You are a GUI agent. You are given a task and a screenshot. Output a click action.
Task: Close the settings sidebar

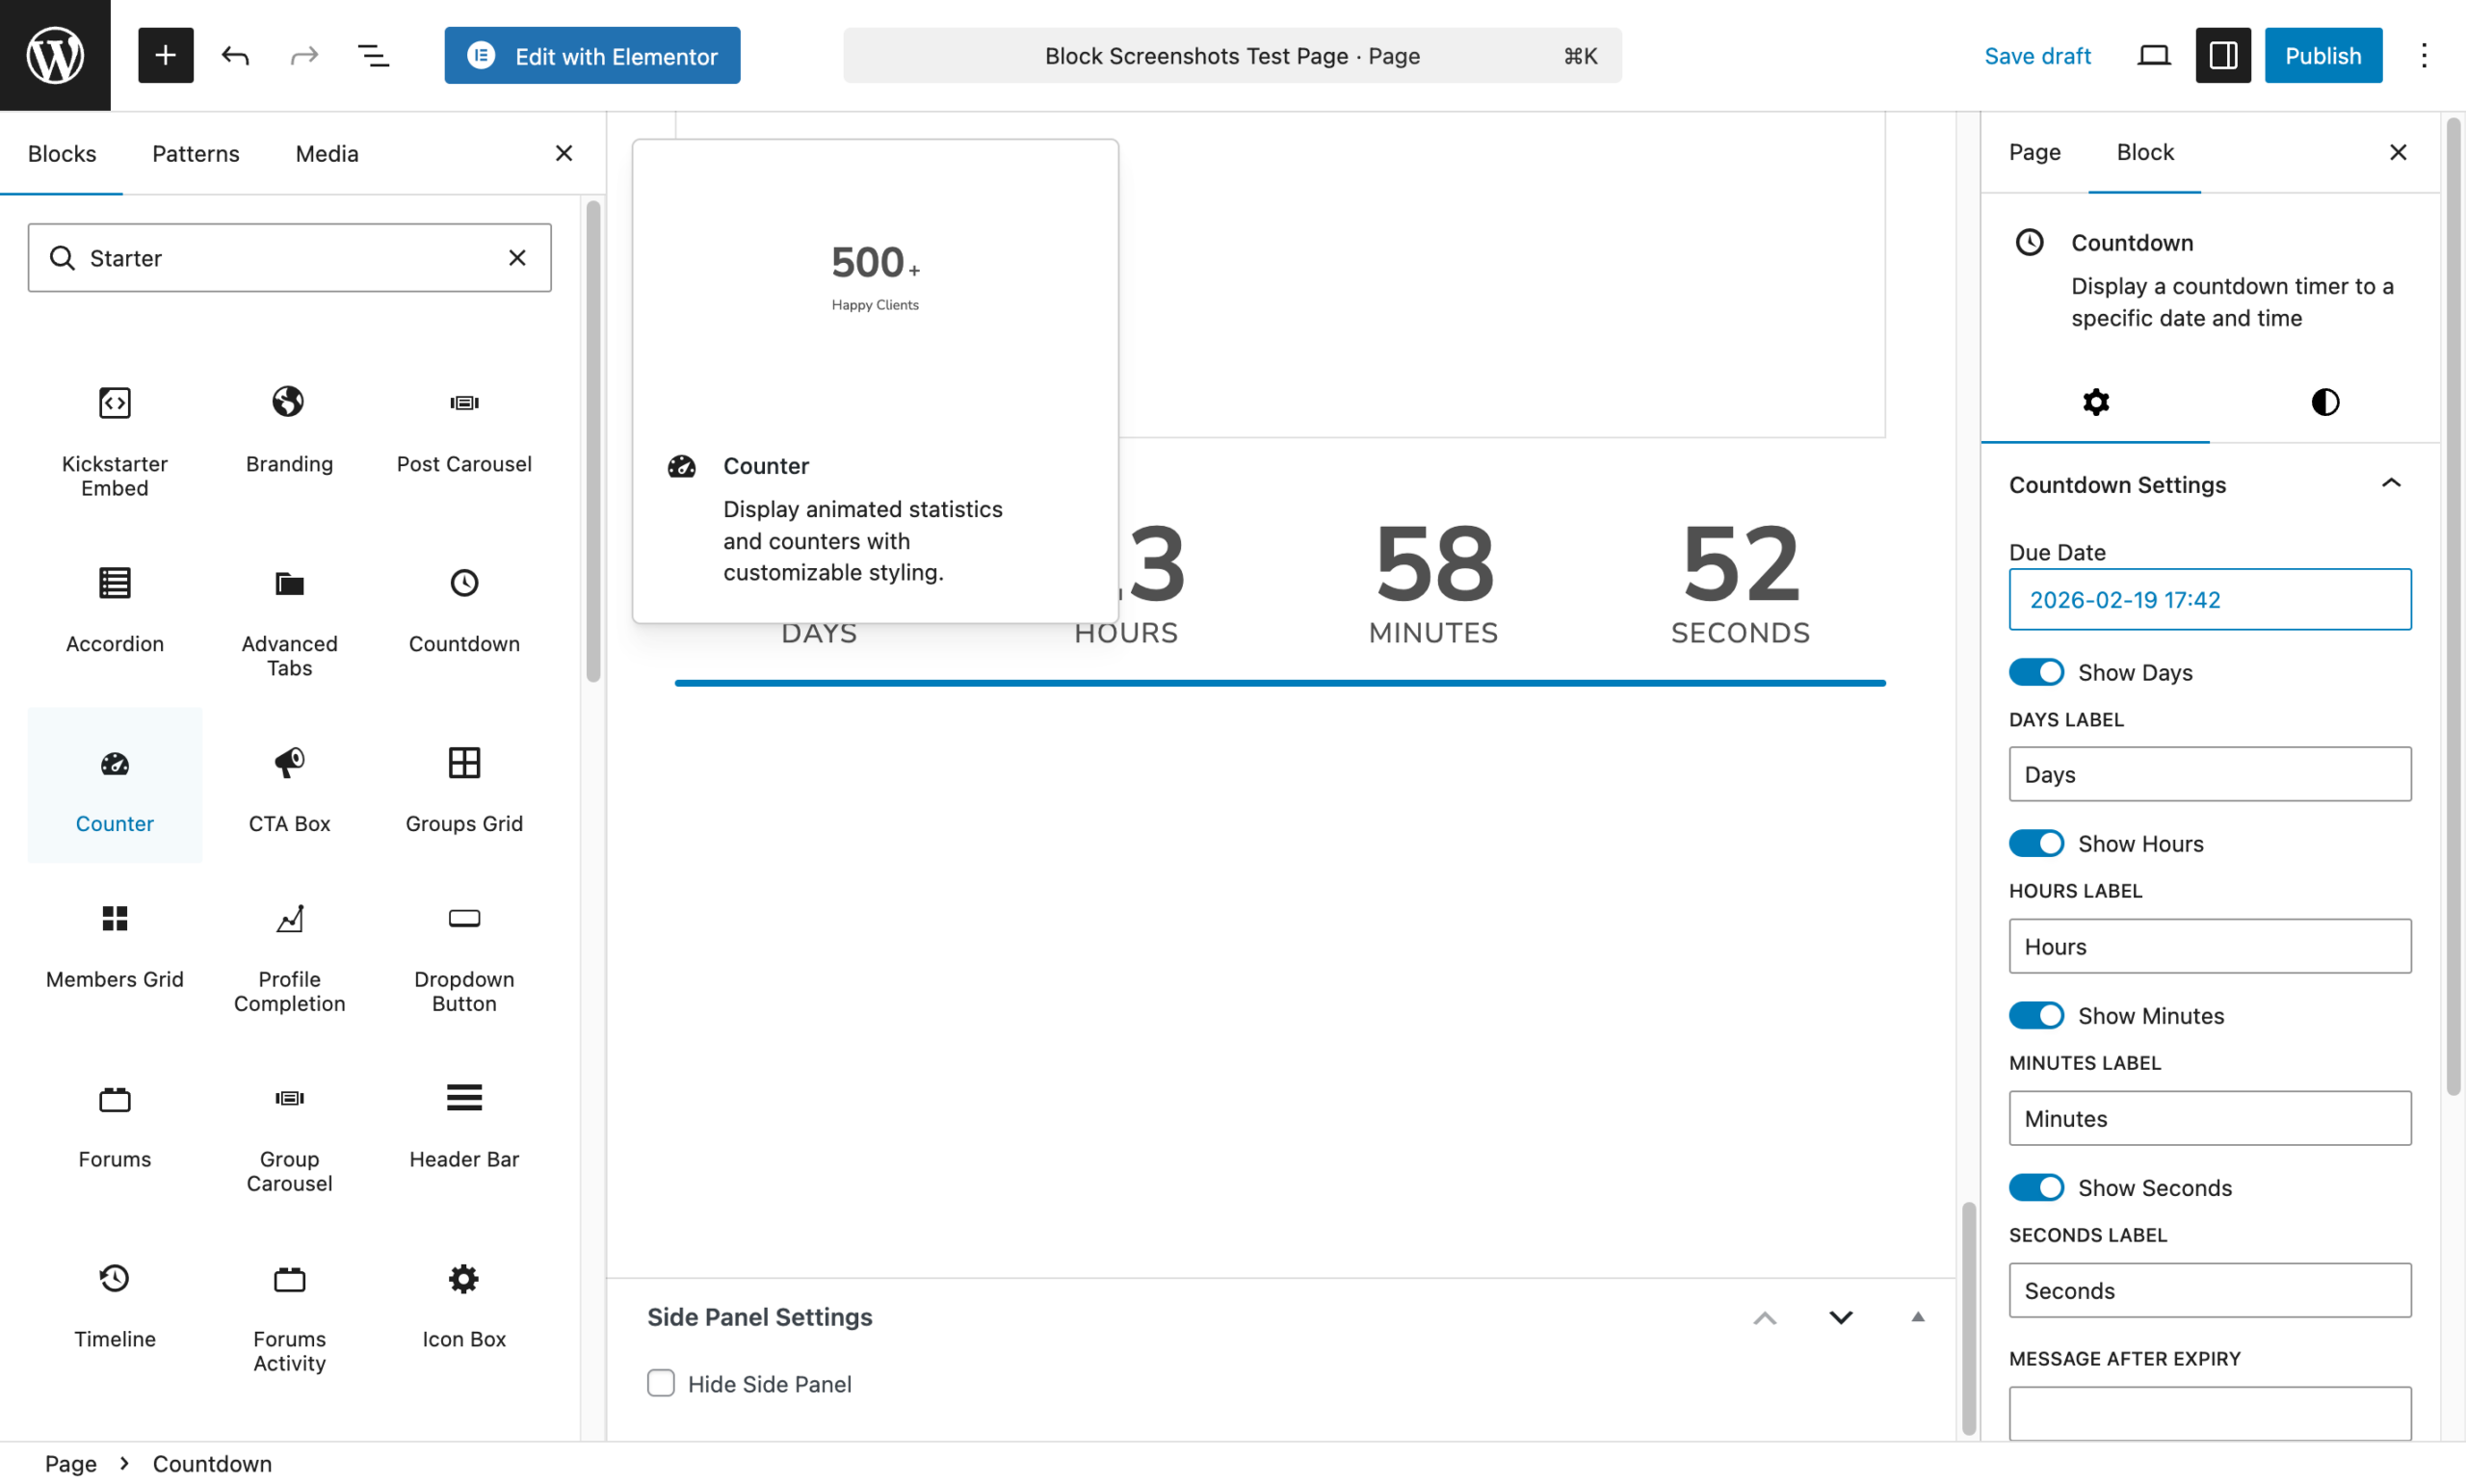coord(2398,152)
